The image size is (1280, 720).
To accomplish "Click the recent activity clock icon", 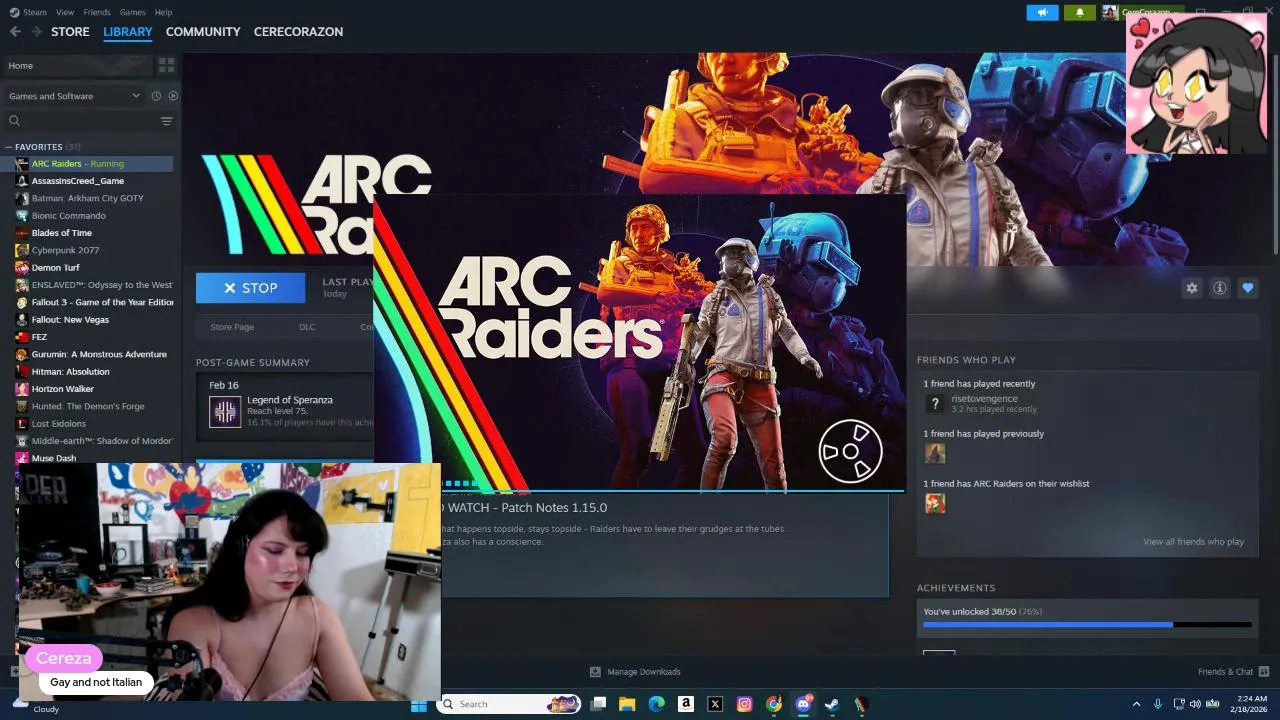I will (156, 96).
